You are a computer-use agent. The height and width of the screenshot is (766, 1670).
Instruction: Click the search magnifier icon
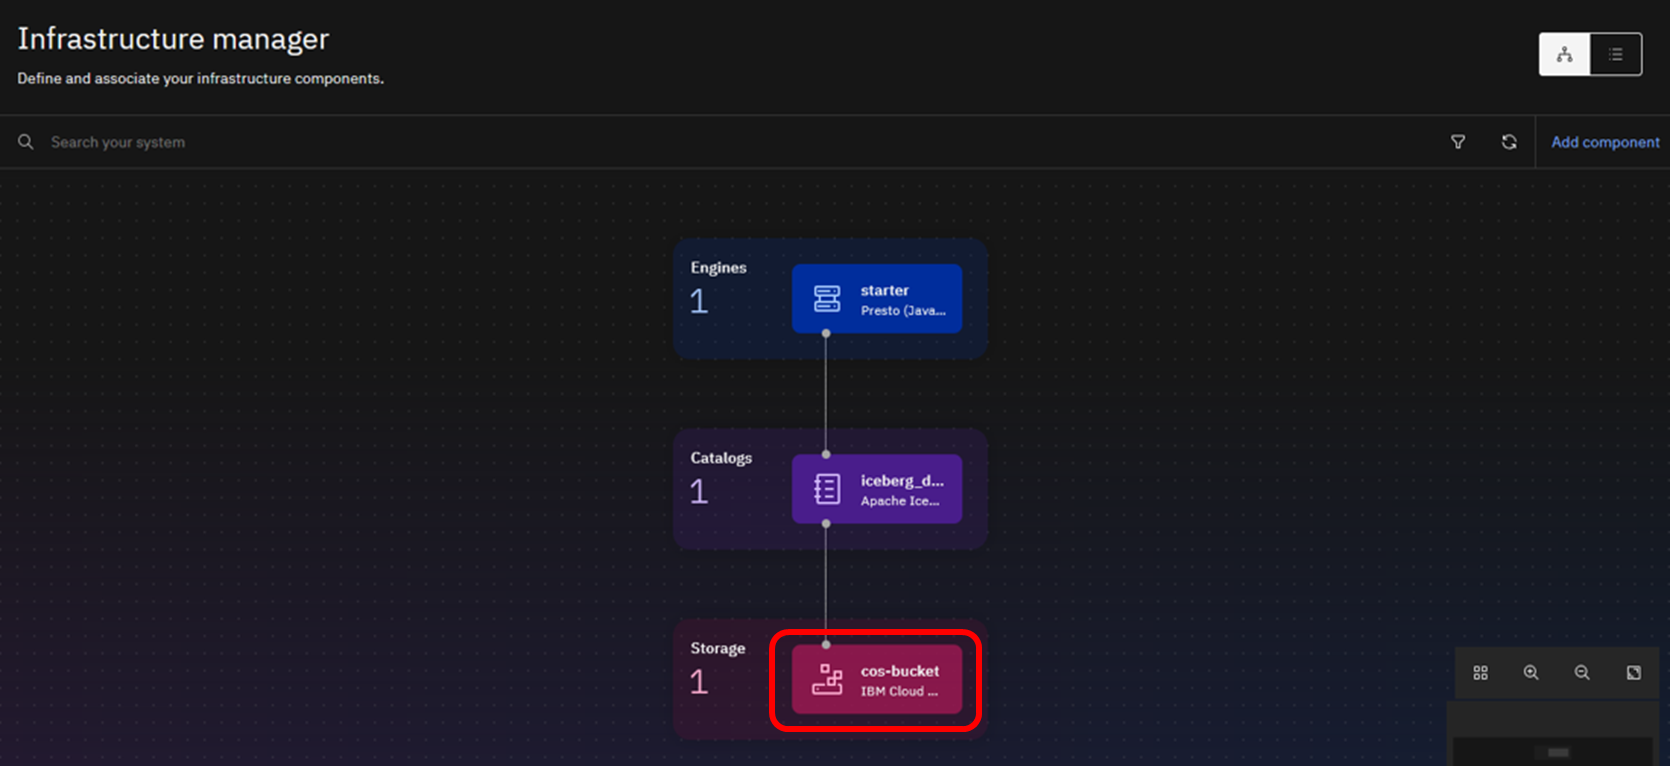(26, 142)
